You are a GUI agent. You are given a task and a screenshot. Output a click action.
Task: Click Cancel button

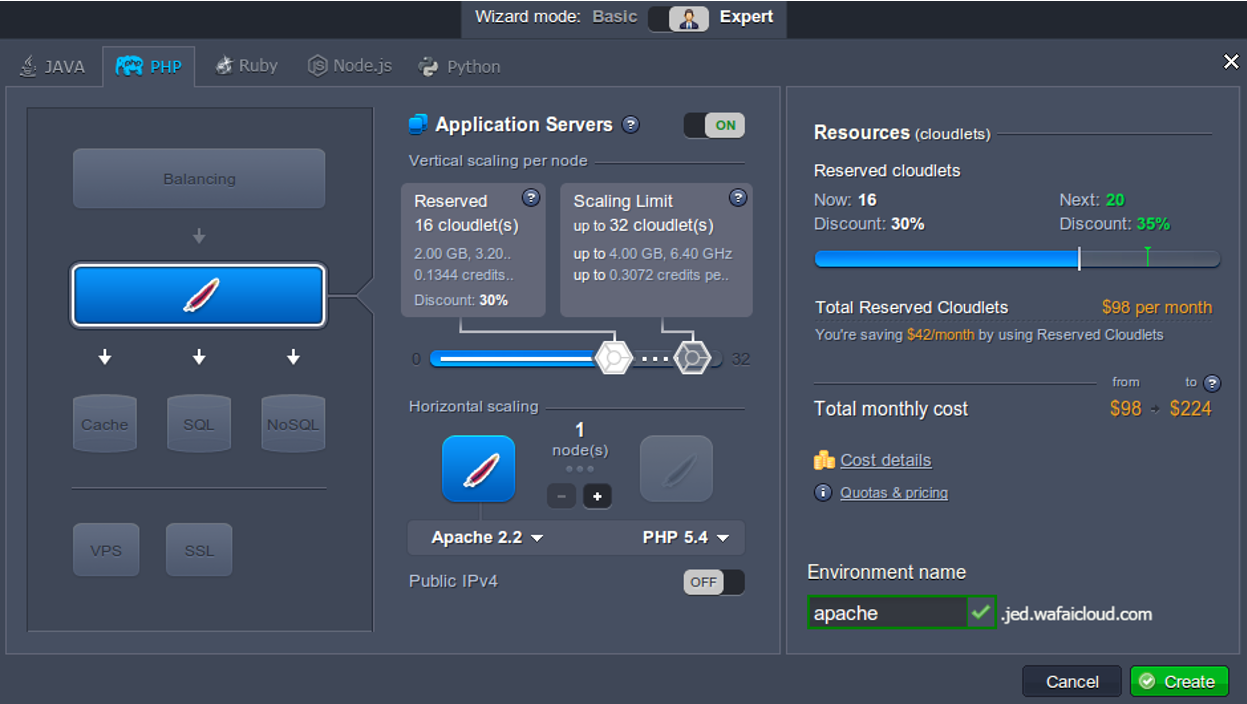point(1072,682)
